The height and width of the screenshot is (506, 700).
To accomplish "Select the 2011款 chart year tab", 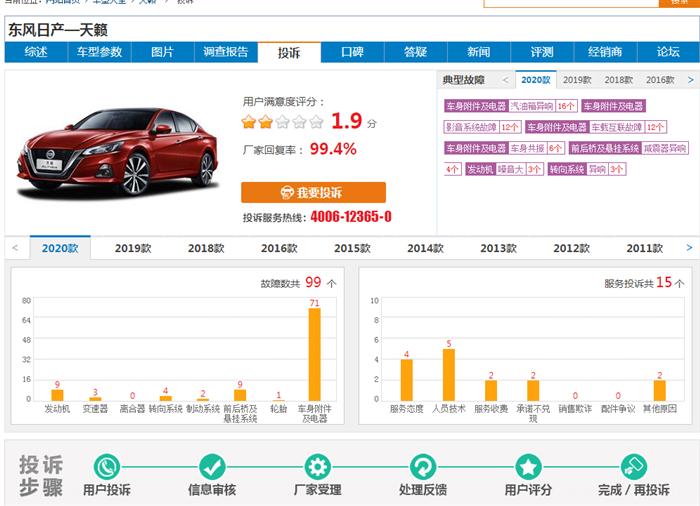I will click(x=645, y=248).
